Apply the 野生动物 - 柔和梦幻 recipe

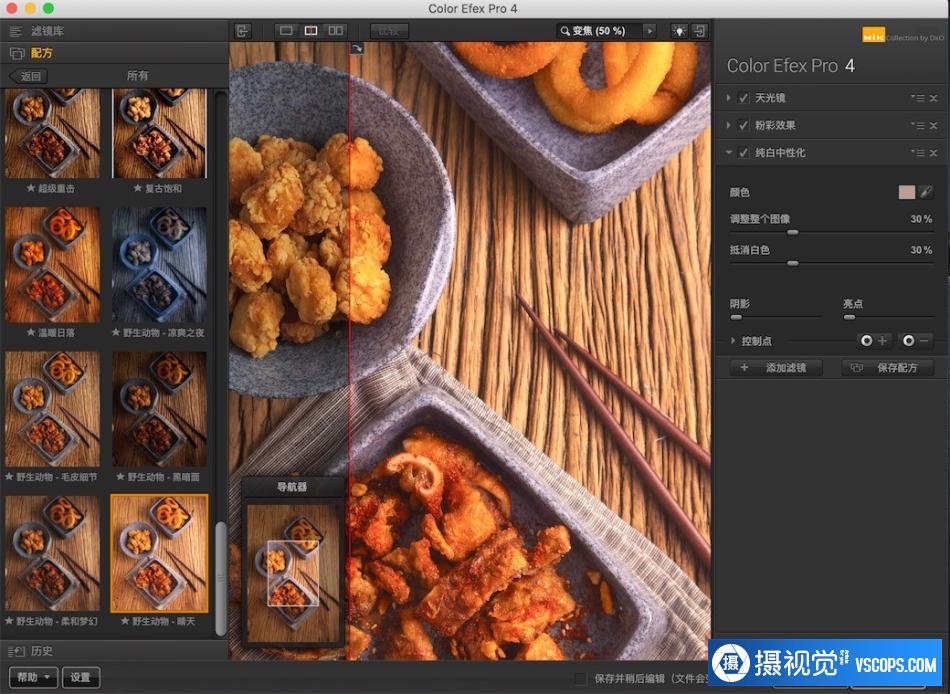[53, 553]
